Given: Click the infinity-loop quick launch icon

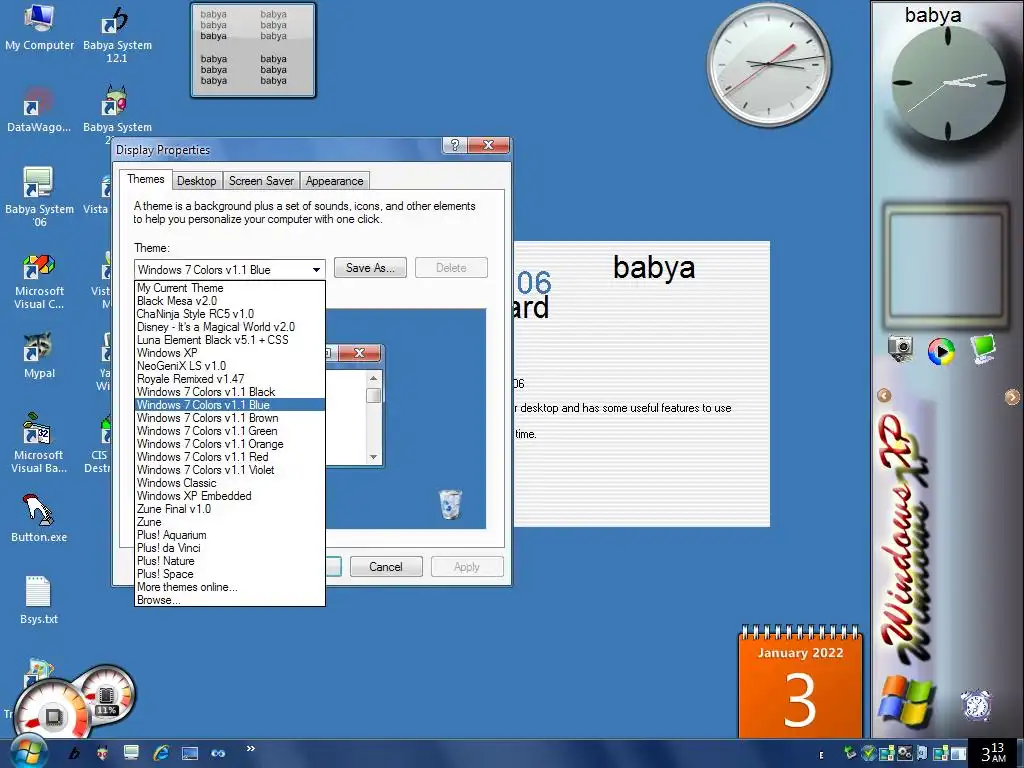Looking at the screenshot, I should pos(218,753).
